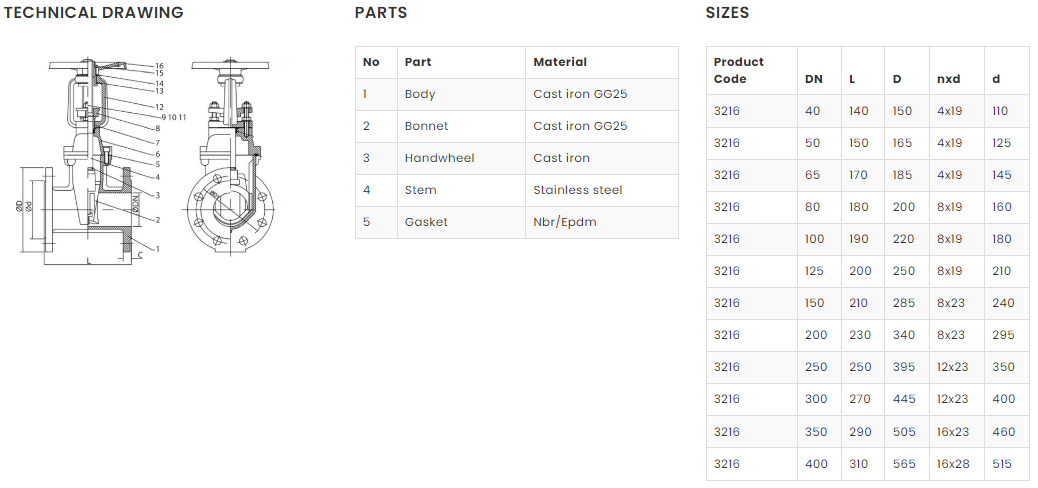The image size is (1038, 488).
Task: Click the SIZES section heading
Action: click(727, 13)
